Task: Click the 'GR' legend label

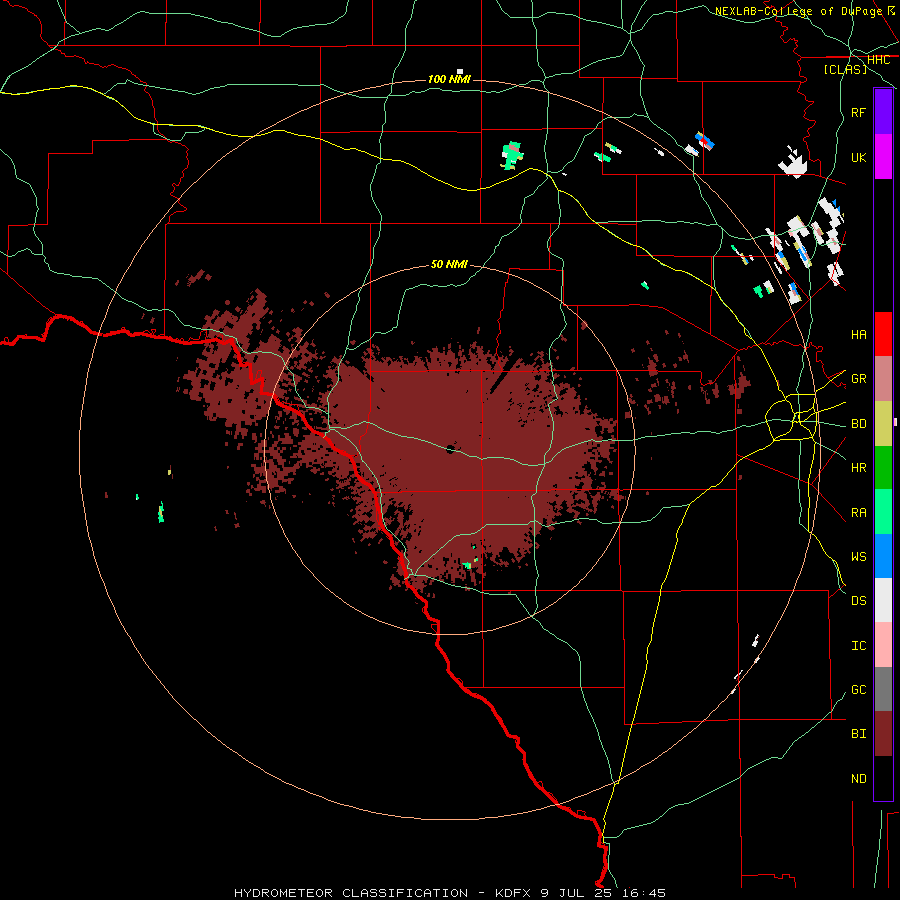Action: pos(858,379)
